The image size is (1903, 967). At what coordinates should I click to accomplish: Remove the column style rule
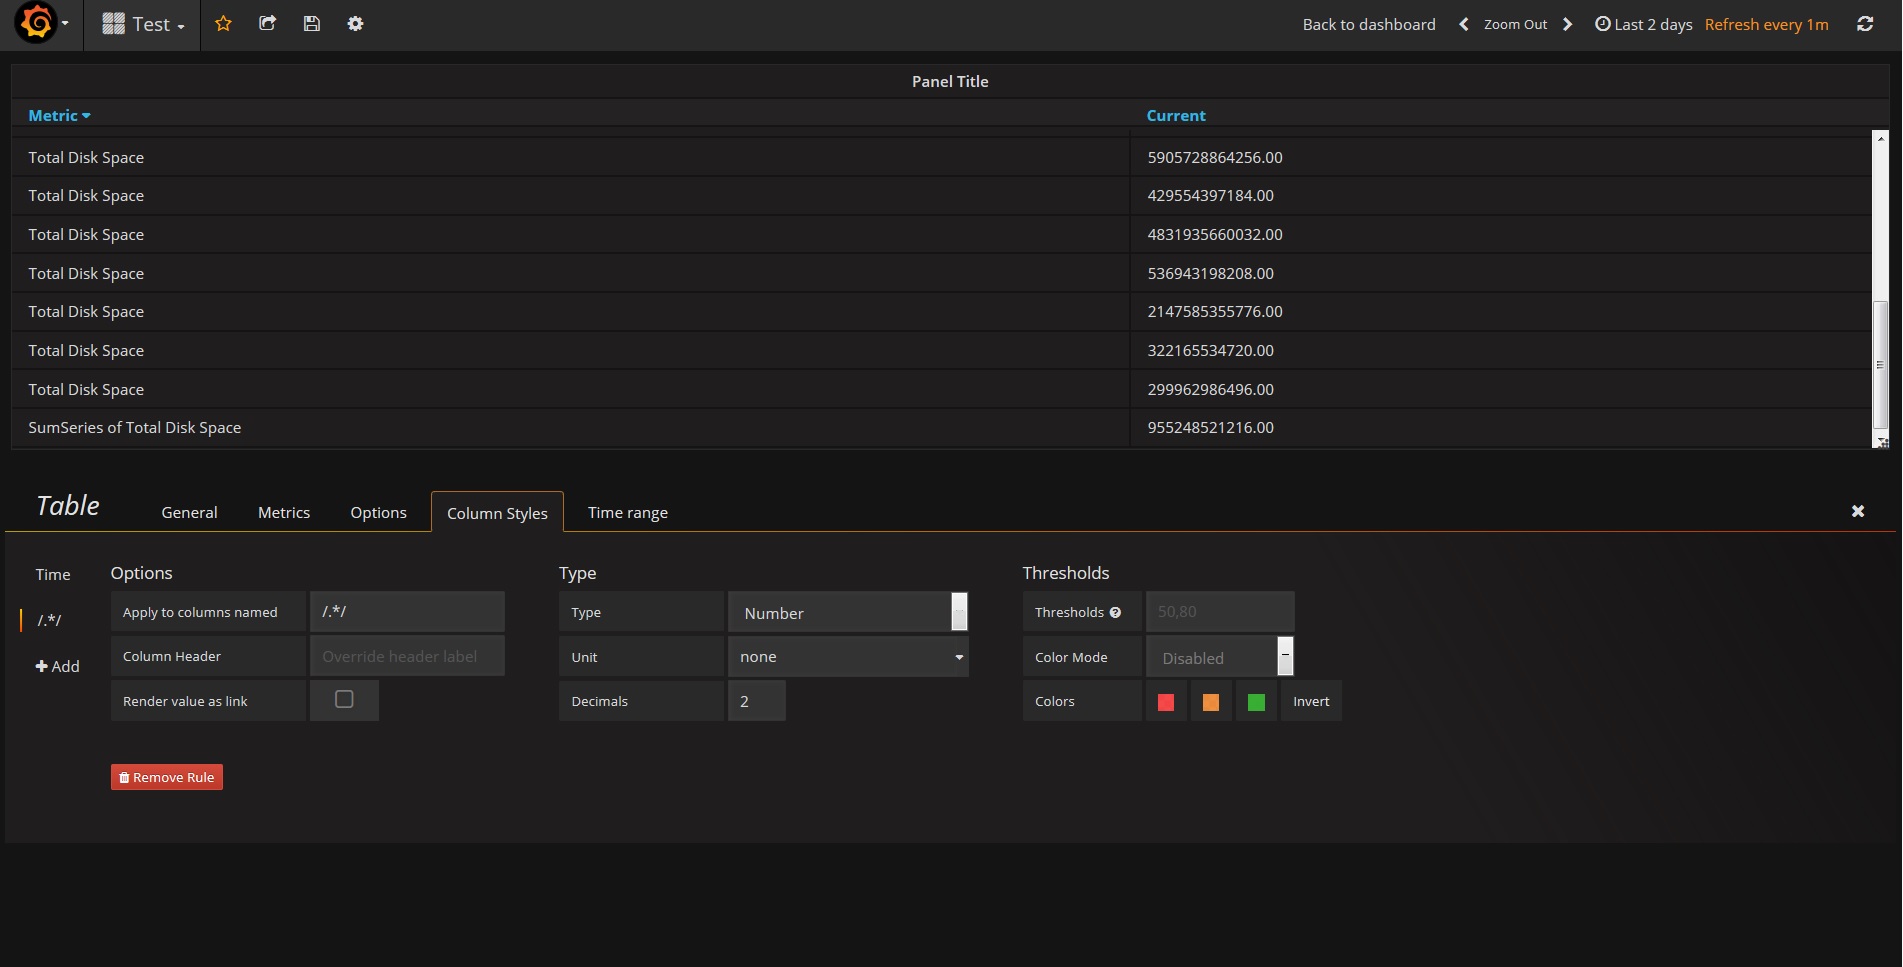[x=166, y=777]
